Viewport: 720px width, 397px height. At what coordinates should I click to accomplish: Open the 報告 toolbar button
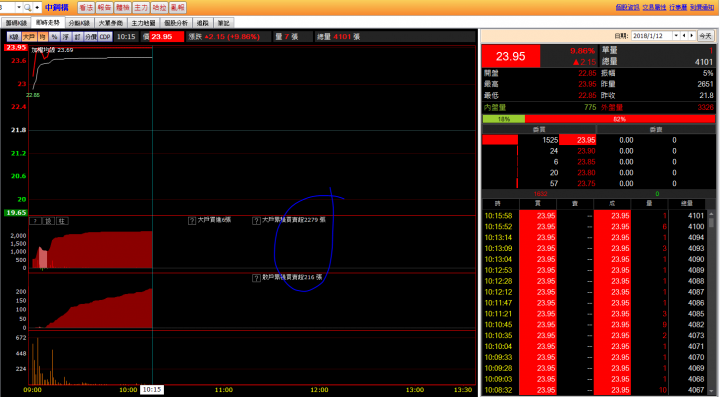104,7
